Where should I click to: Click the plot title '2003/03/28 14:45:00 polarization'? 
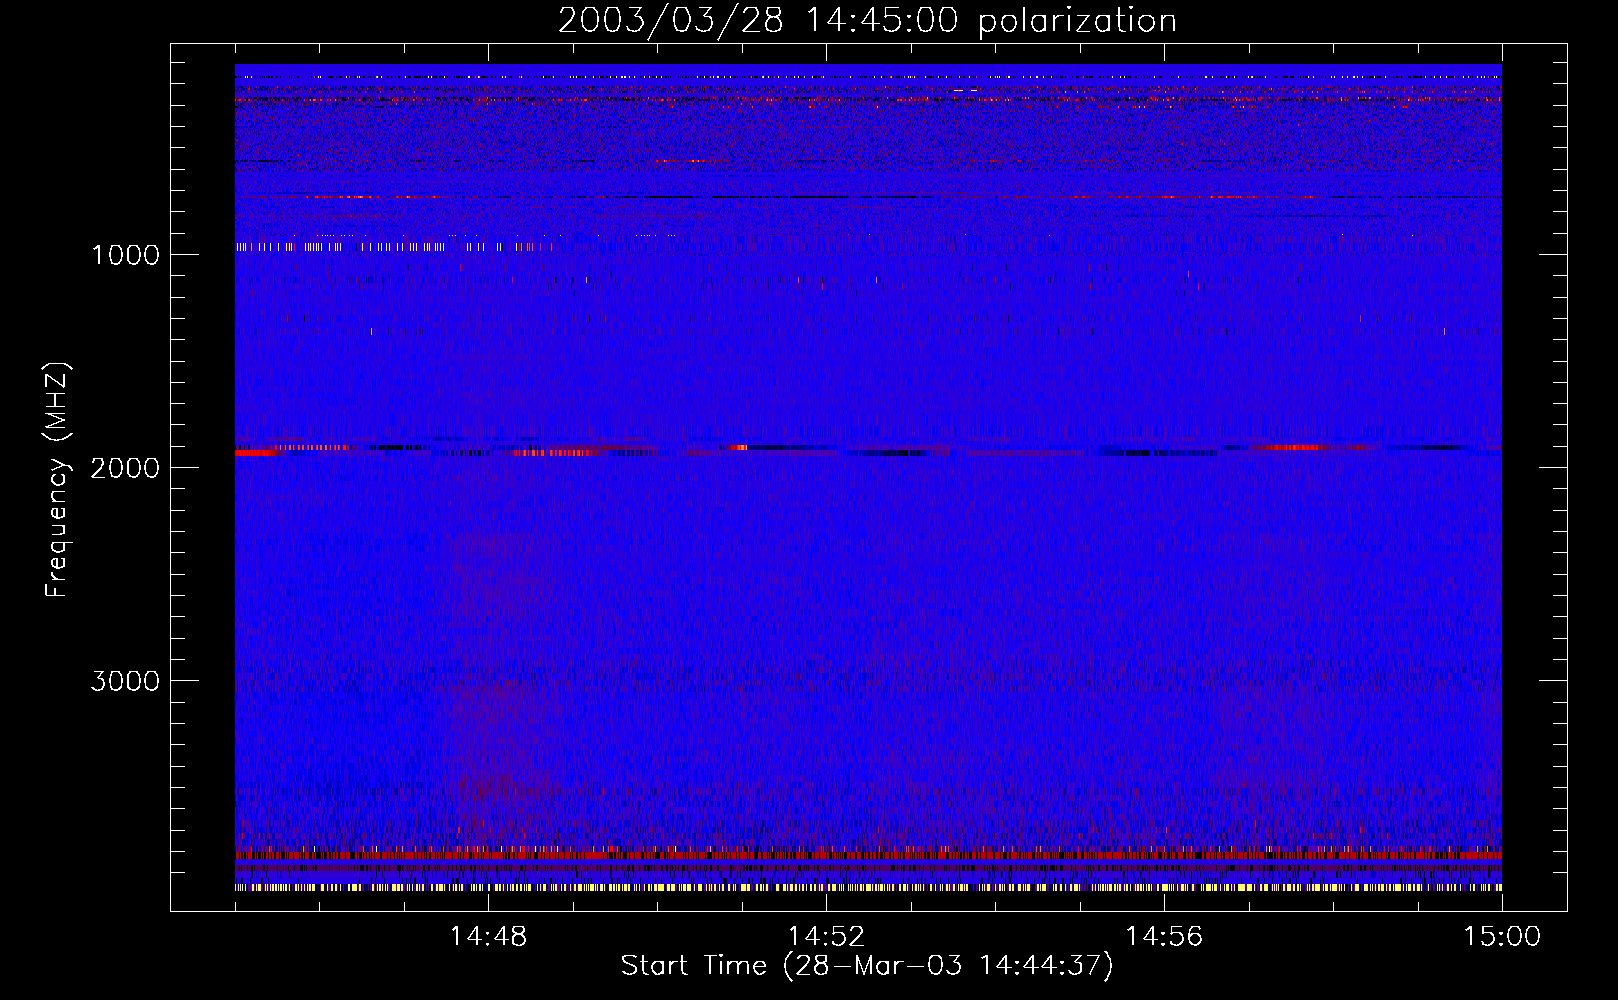click(867, 20)
